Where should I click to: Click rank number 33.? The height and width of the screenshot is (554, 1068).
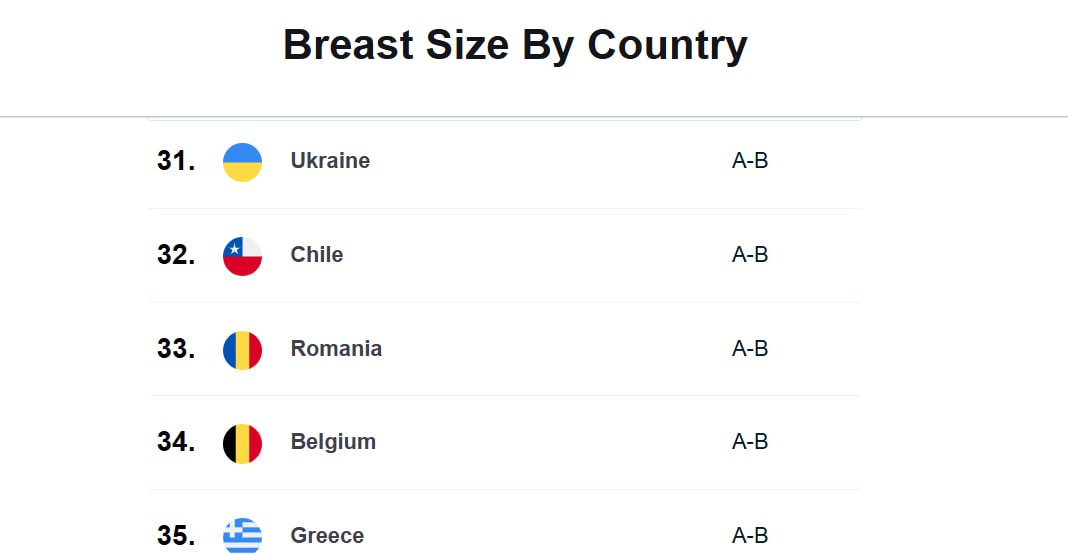tap(176, 349)
